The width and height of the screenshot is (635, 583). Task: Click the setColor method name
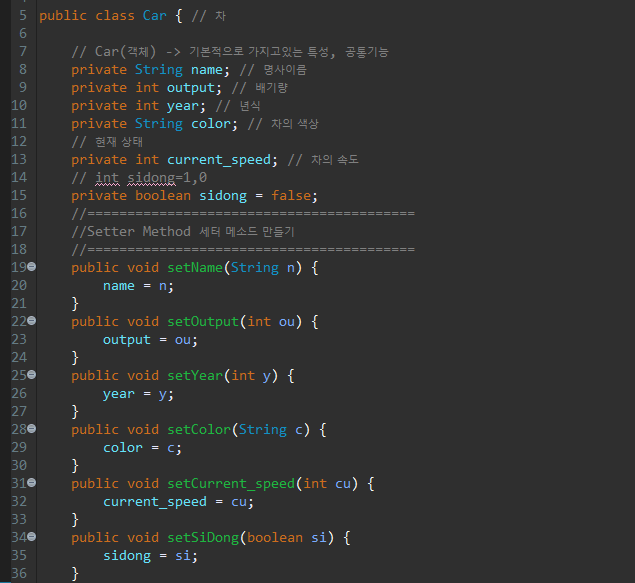click(199, 430)
